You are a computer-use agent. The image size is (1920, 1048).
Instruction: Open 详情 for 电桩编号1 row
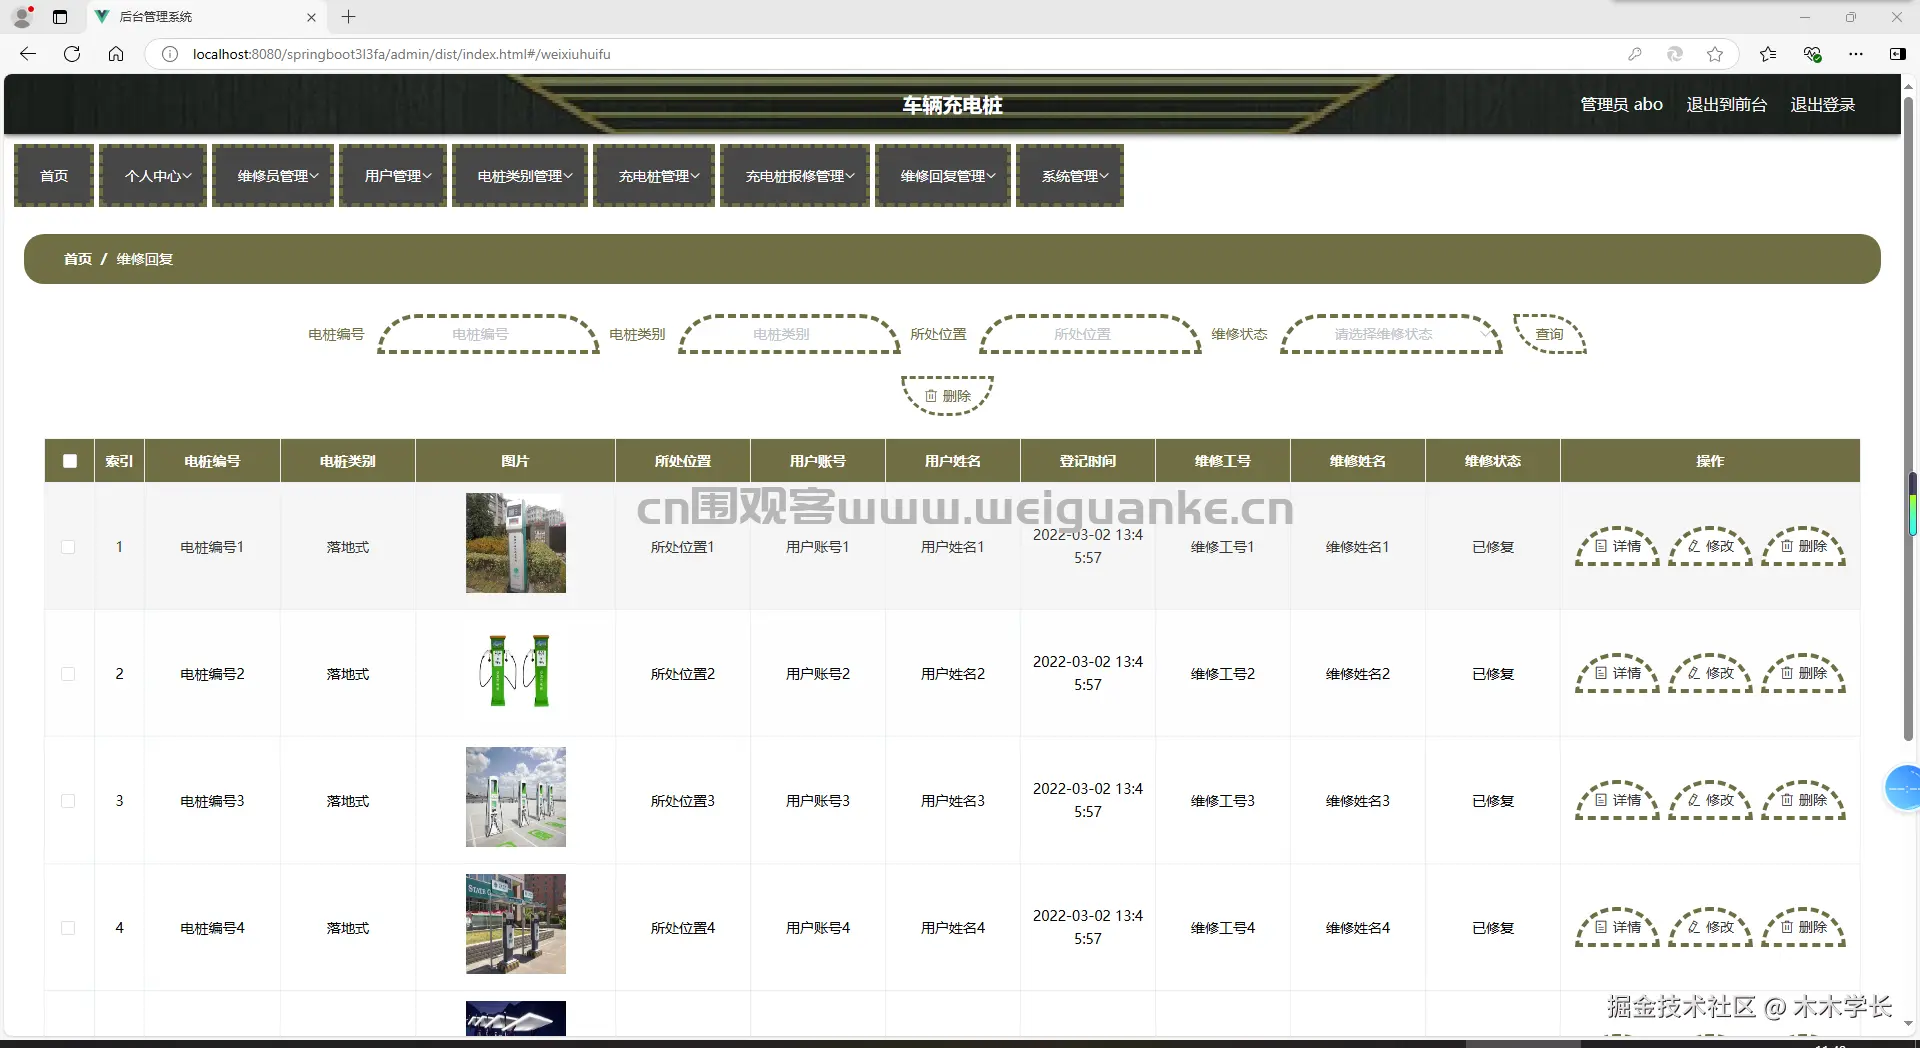pos(1617,547)
